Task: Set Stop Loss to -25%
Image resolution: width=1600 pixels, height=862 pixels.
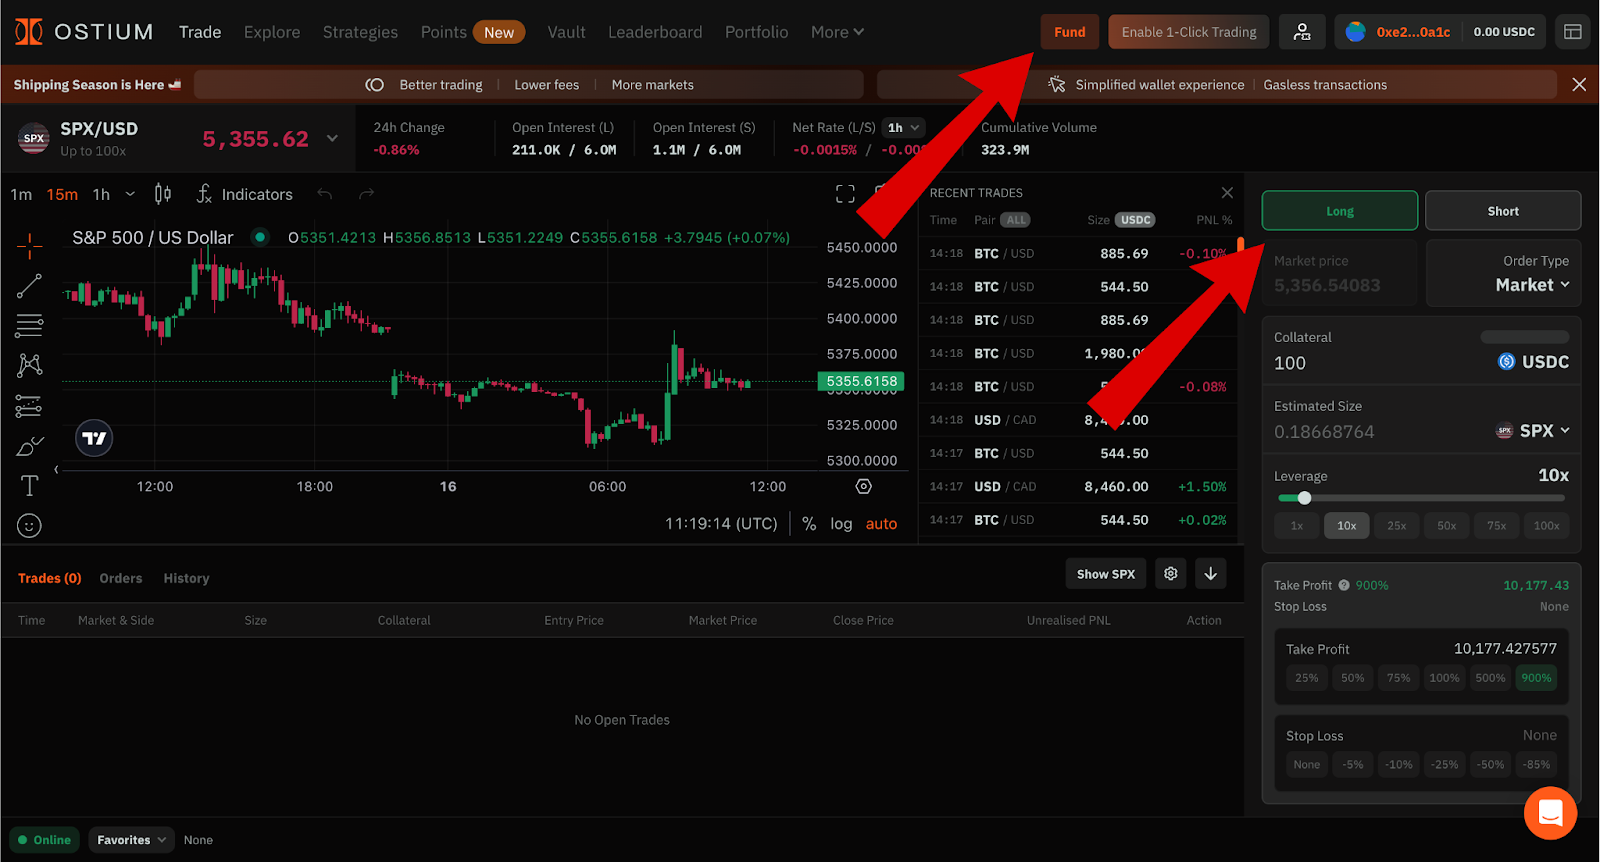Action: [x=1444, y=765]
